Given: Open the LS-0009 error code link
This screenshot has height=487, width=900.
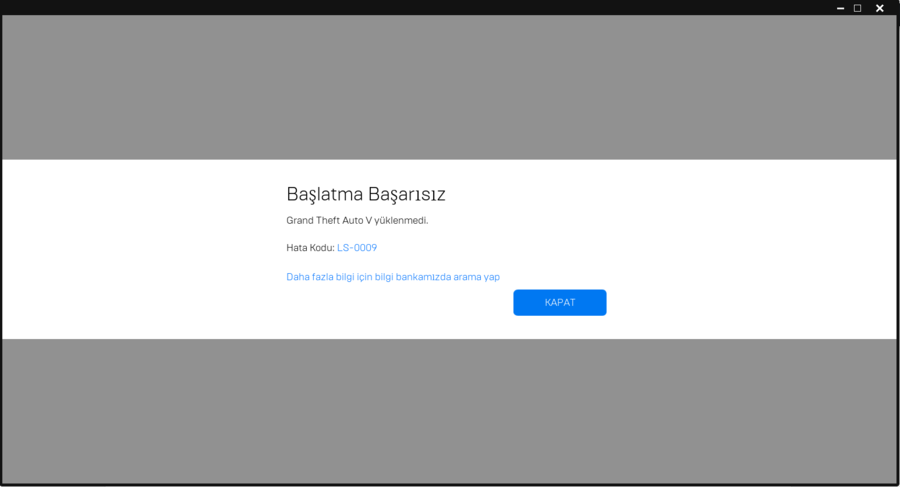Looking at the screenshot, I should coord(357,248).
